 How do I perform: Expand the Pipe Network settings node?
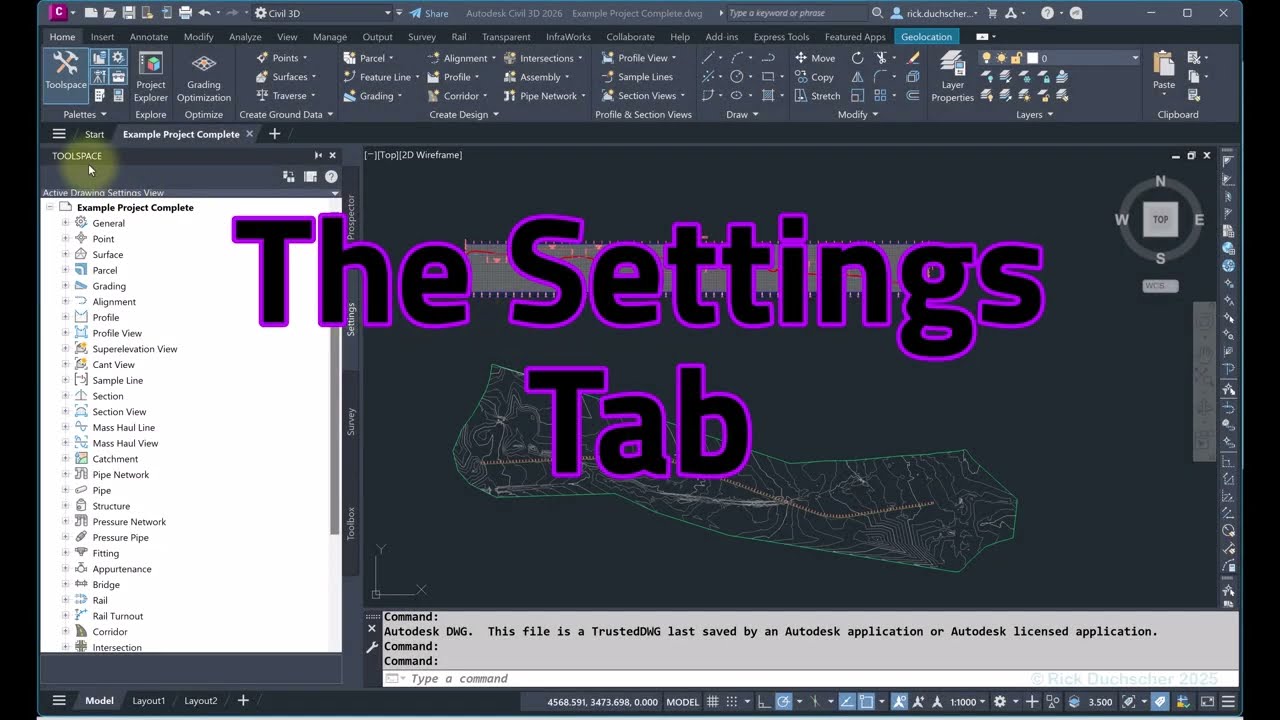click(x=66, y=474)
